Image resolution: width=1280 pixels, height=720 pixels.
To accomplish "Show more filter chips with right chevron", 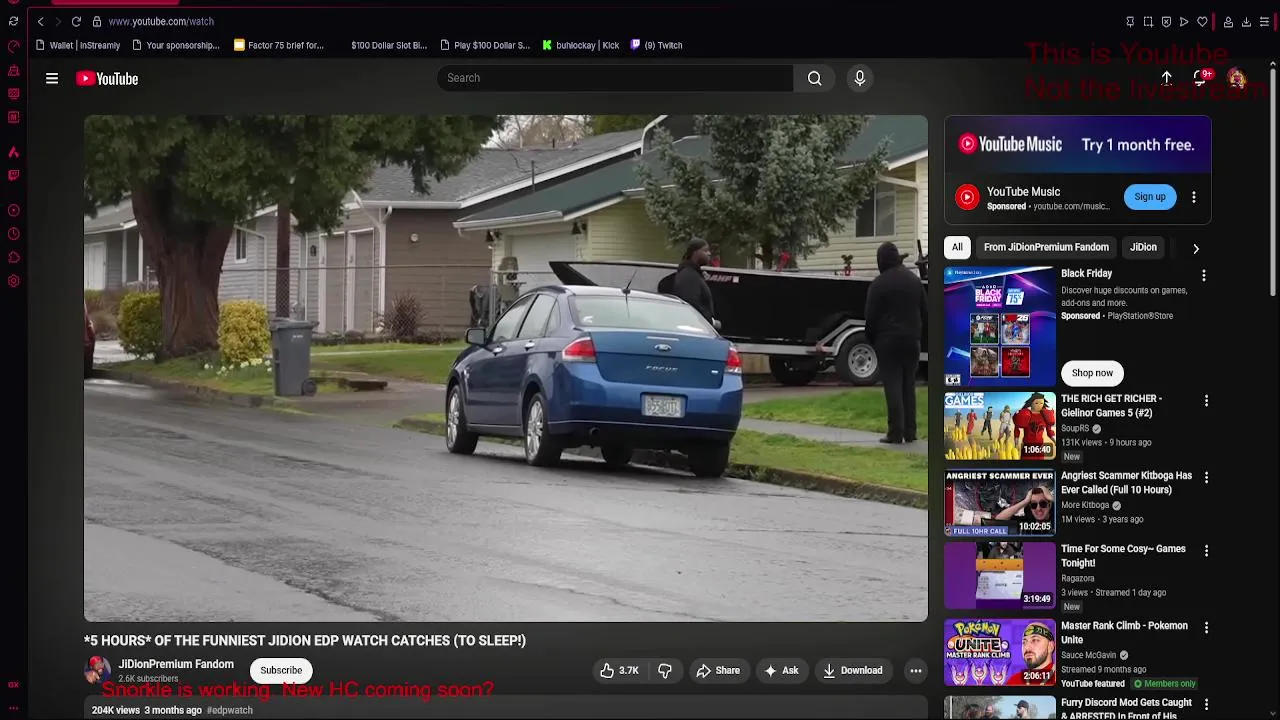I will (x=1196, y=248).
